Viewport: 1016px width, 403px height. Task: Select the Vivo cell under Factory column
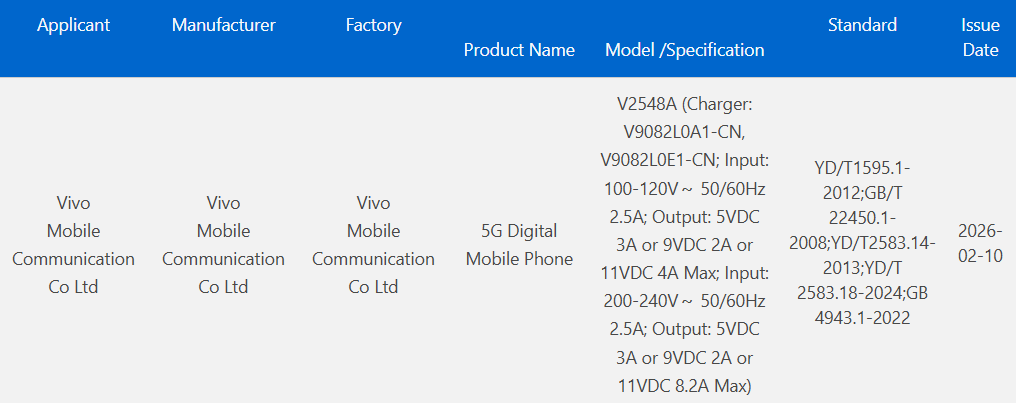tap(373, 245)
